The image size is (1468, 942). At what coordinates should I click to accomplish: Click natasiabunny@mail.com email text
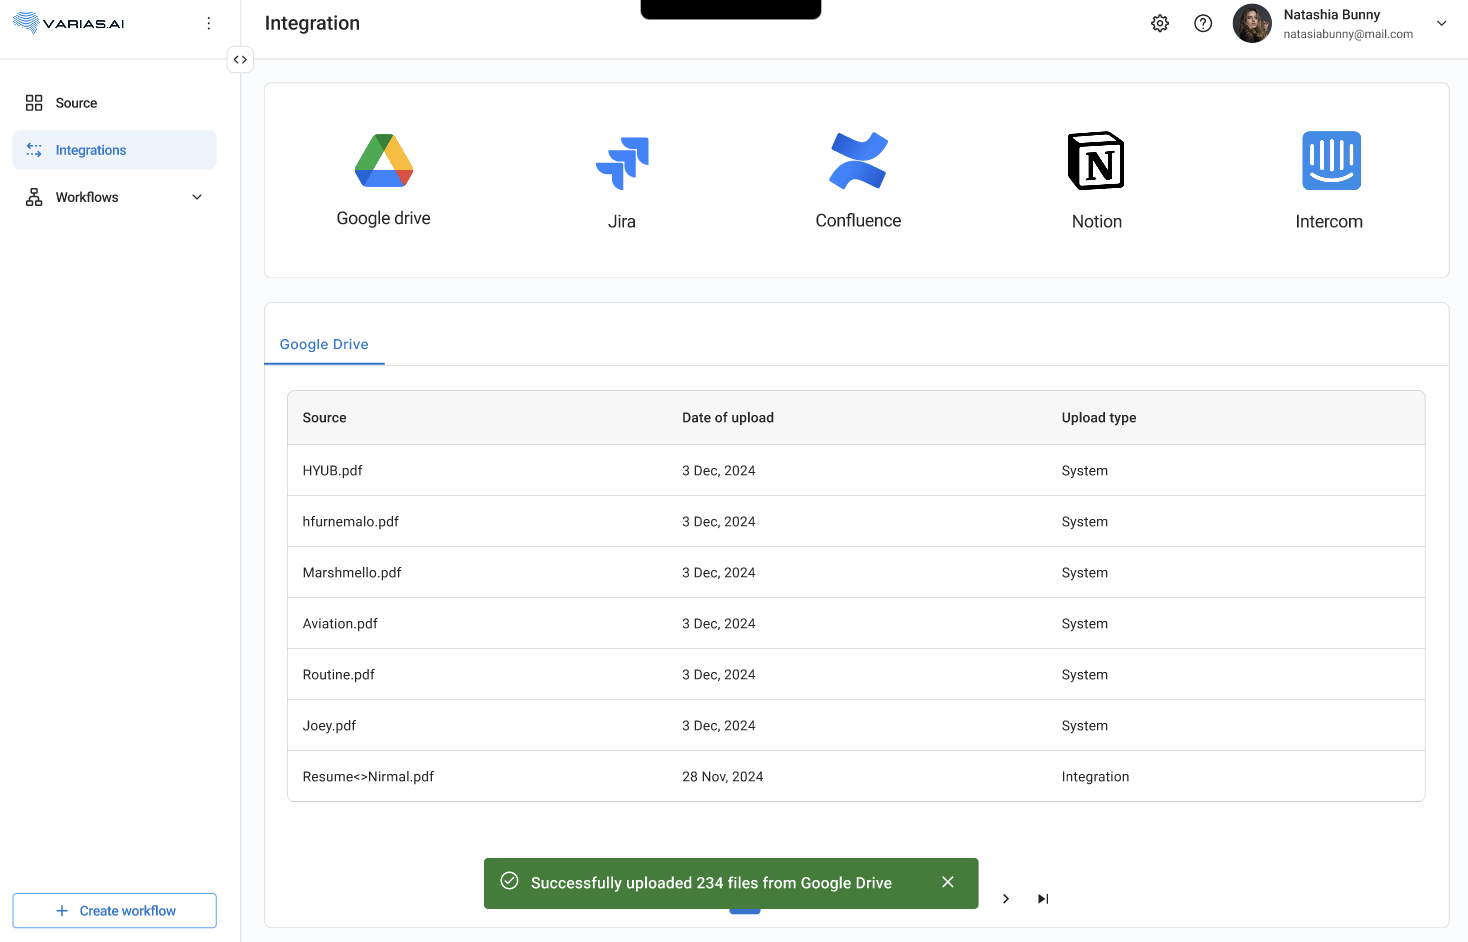pos(1348,34)
